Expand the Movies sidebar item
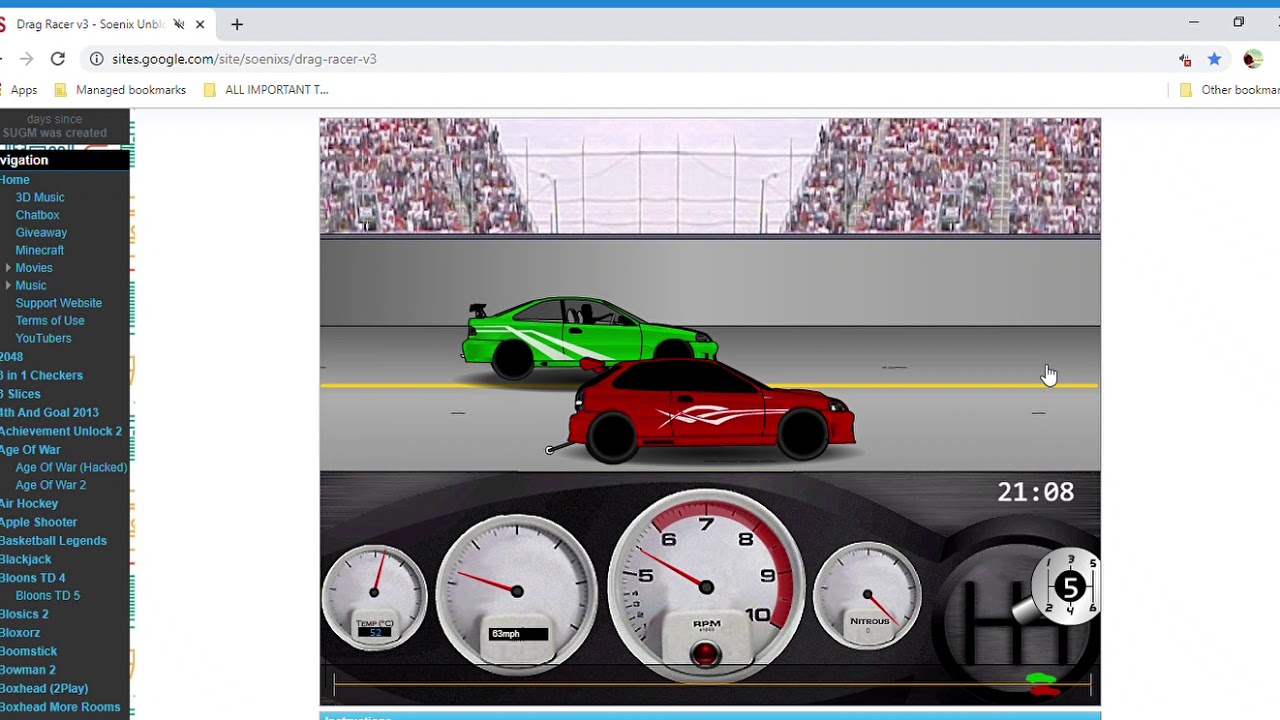The image size is (1280, 720). coord(8,268)
